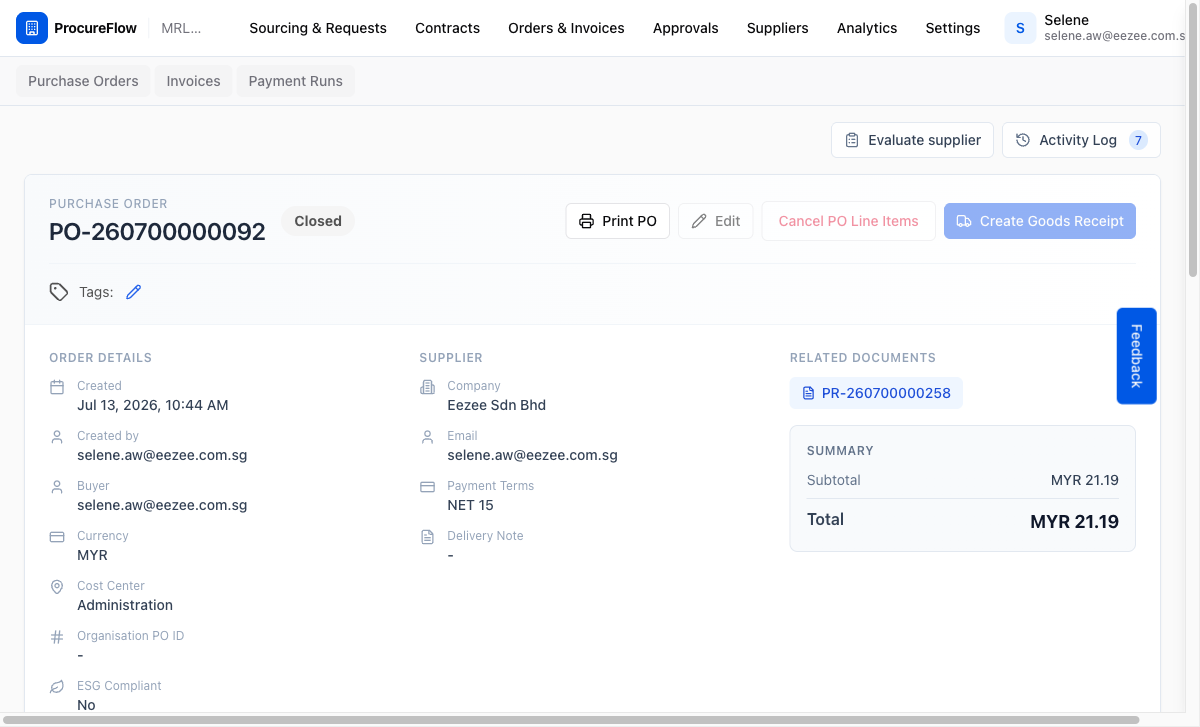Switch to the Payment Runs tab
This screenshot has width=1200, height=727.
295,81
